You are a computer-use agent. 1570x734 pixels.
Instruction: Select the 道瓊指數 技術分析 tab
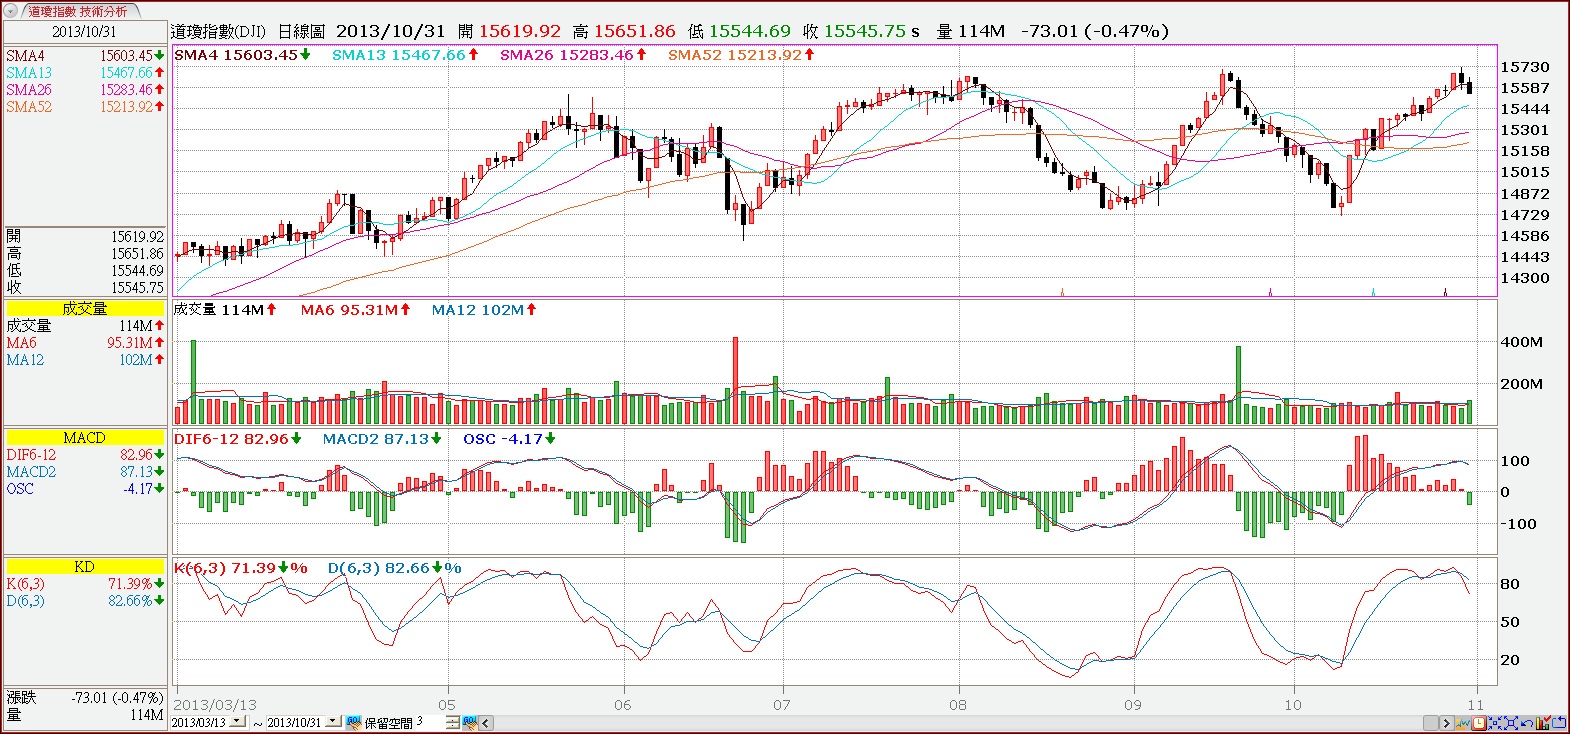click(x=78, y=12)
